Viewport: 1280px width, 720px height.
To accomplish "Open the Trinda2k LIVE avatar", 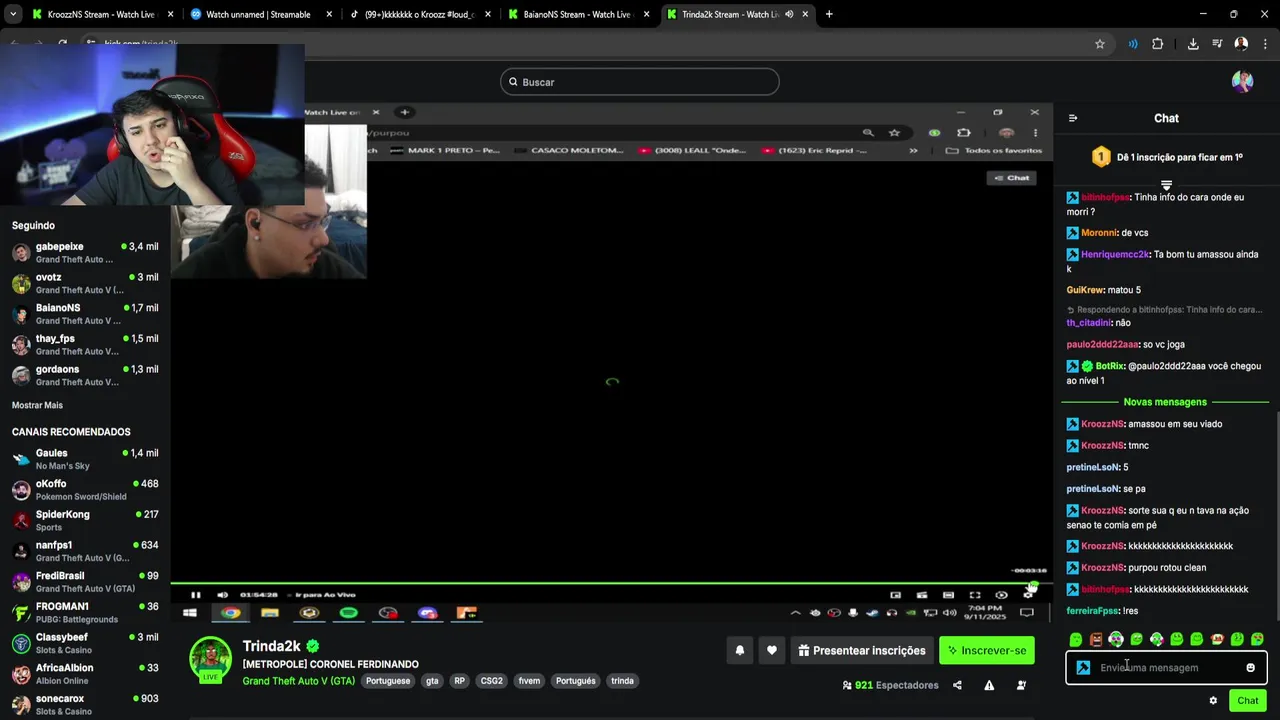I will pos(210,659).
